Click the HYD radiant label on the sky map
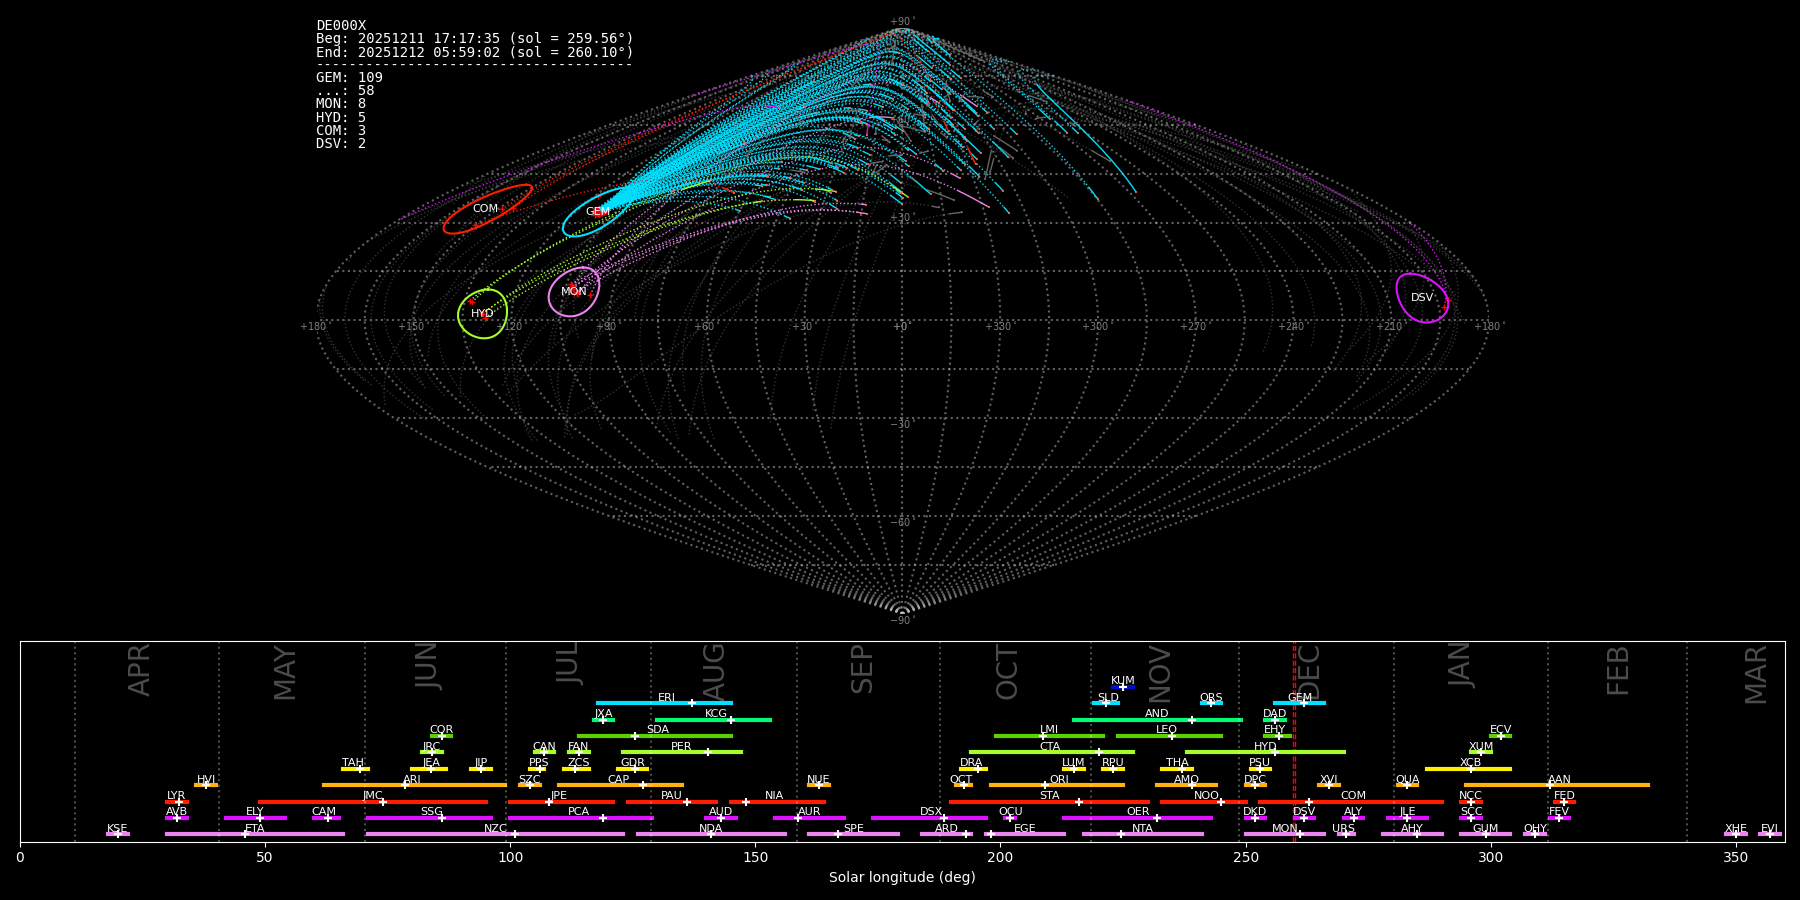This screenshot has height=900, width=1800. coord(482,314)
